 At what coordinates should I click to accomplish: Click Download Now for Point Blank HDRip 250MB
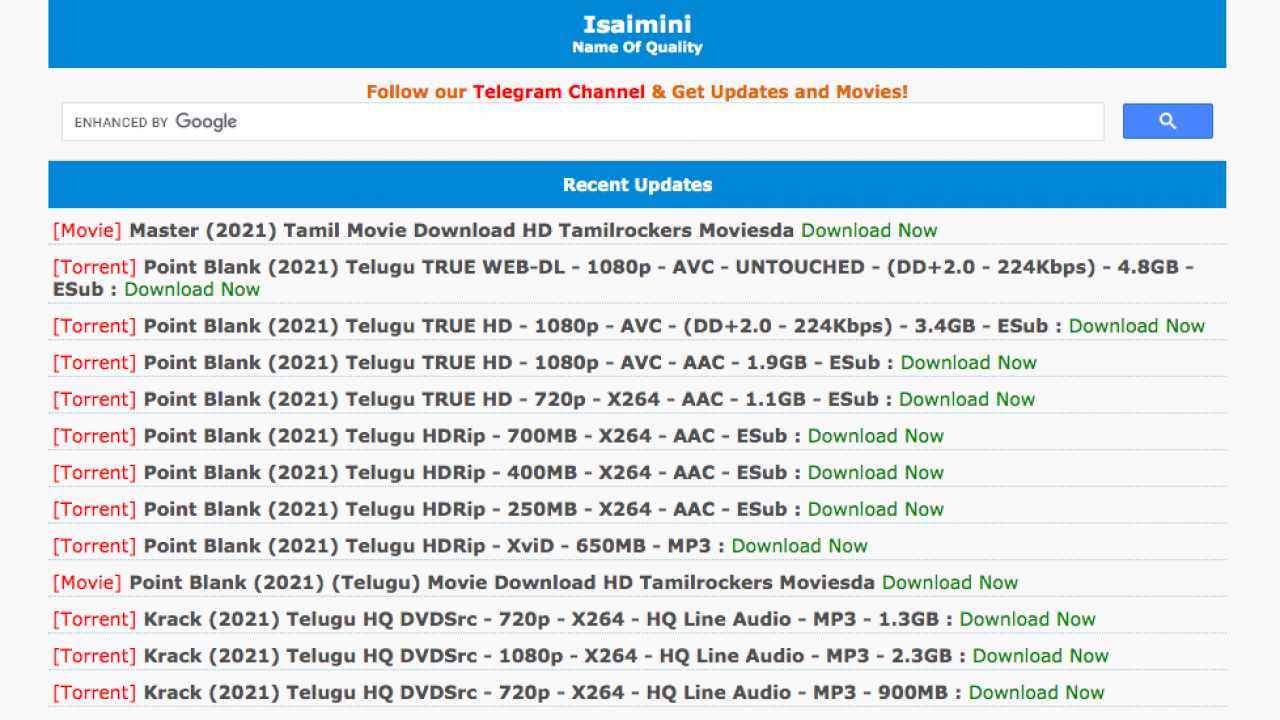876,509
